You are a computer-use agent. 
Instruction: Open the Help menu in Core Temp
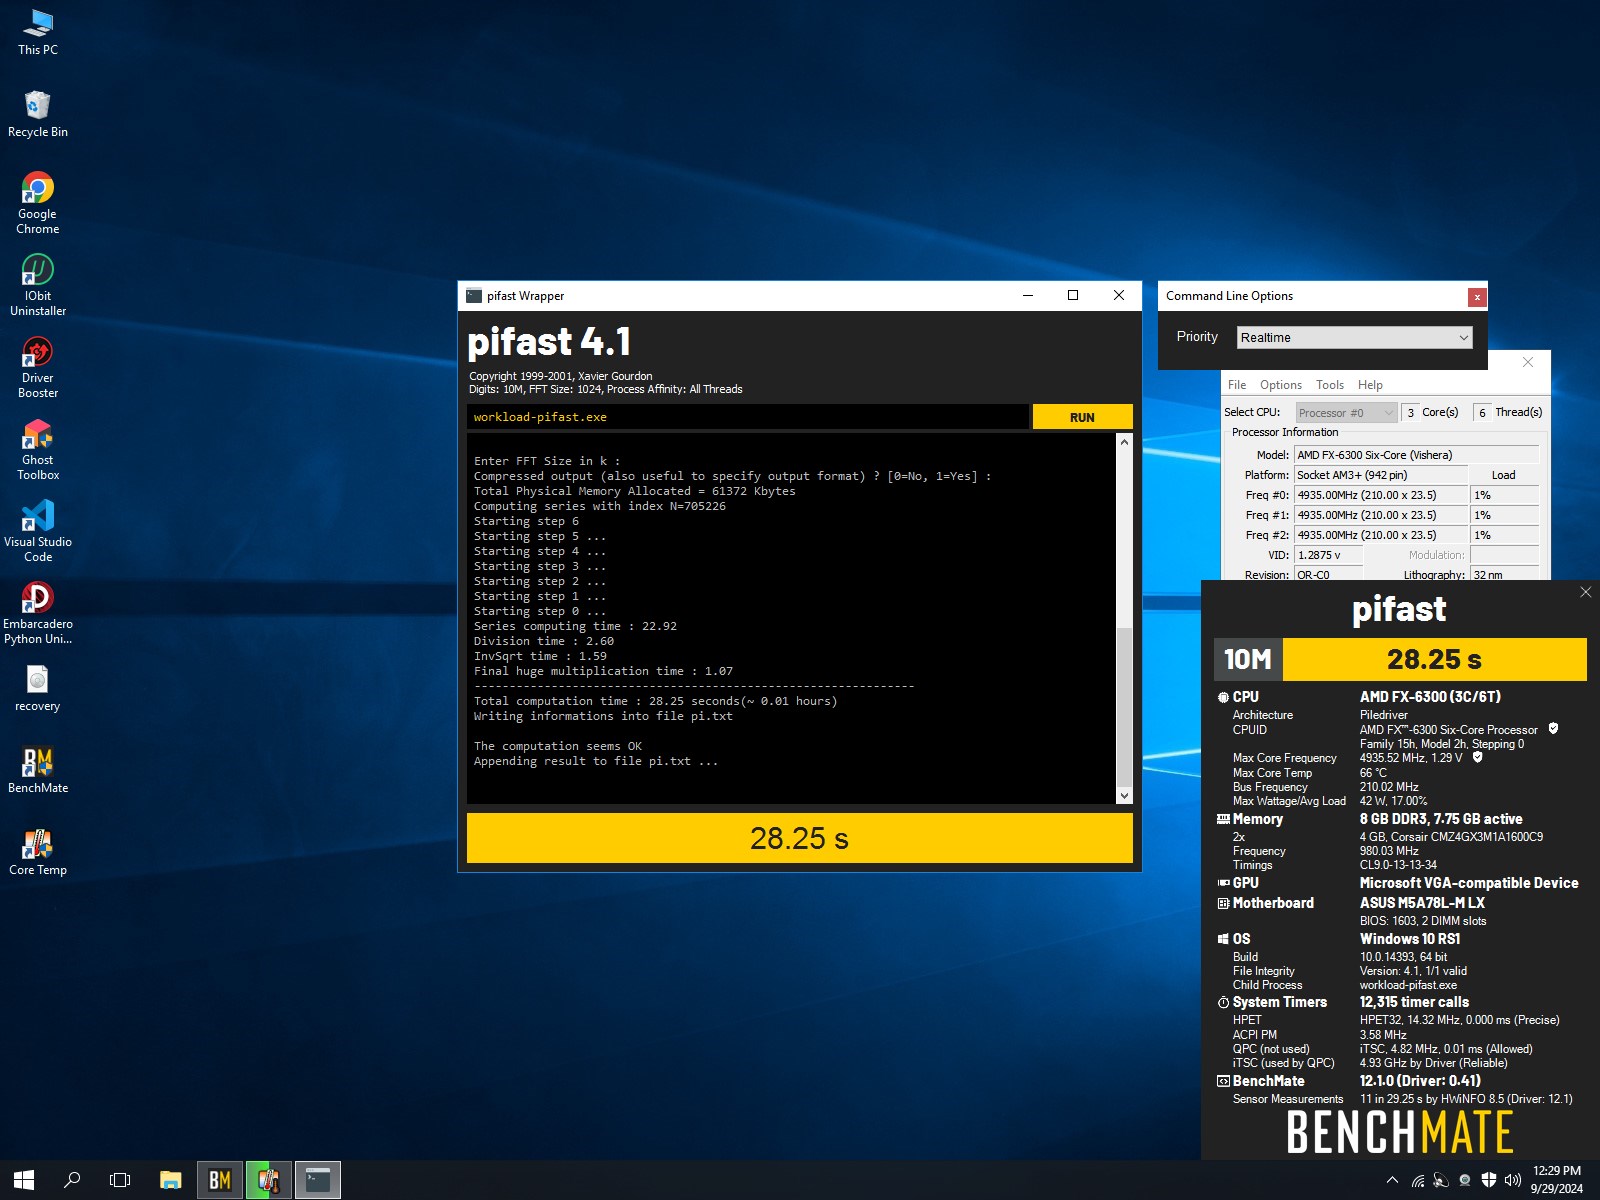pos(1370,385)
